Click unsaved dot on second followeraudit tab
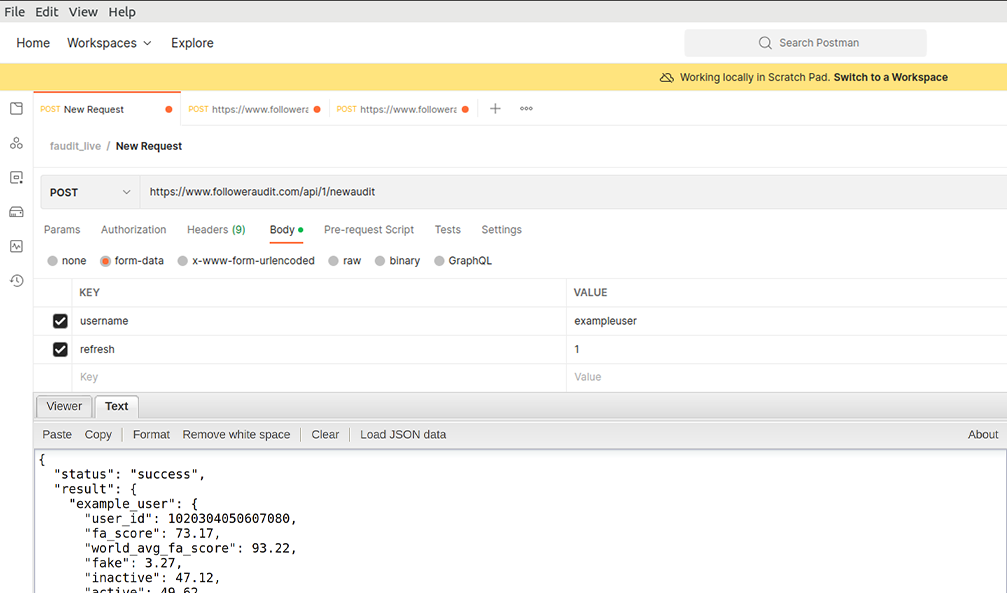 (317, 109)
